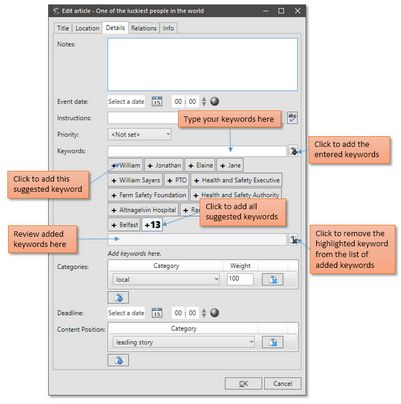Viewport: 401px width, 404px height.
Task: Open the Info tab
Action: (168, 28)
